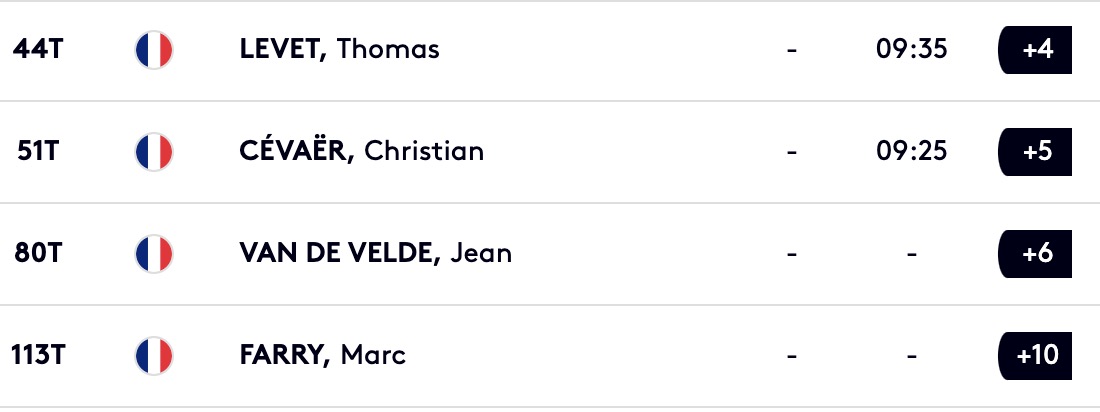Click the 09:25 tee time

(911, 151)
